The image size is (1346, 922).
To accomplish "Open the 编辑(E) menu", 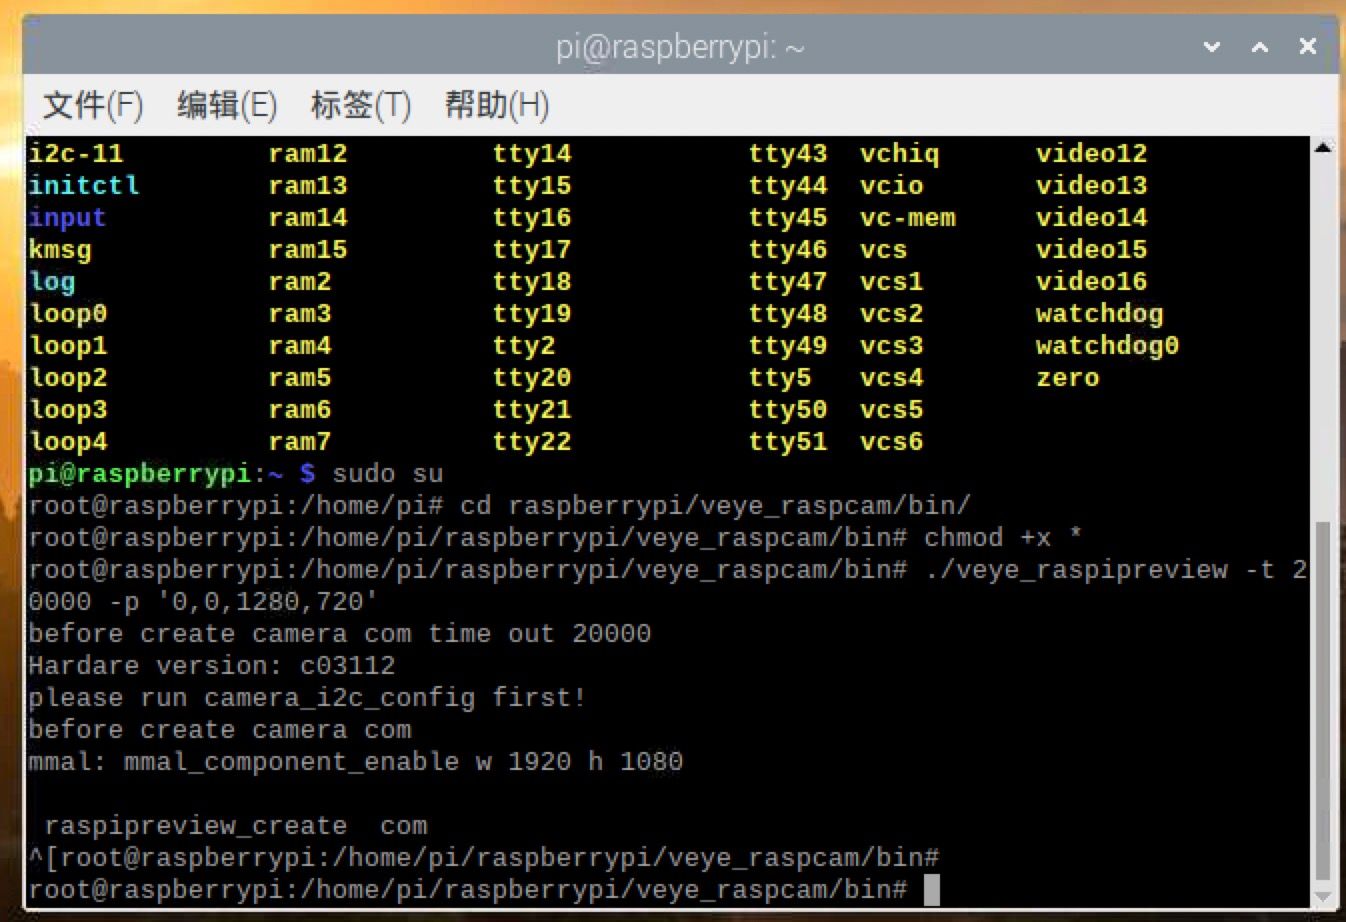I will coord(226,105).
